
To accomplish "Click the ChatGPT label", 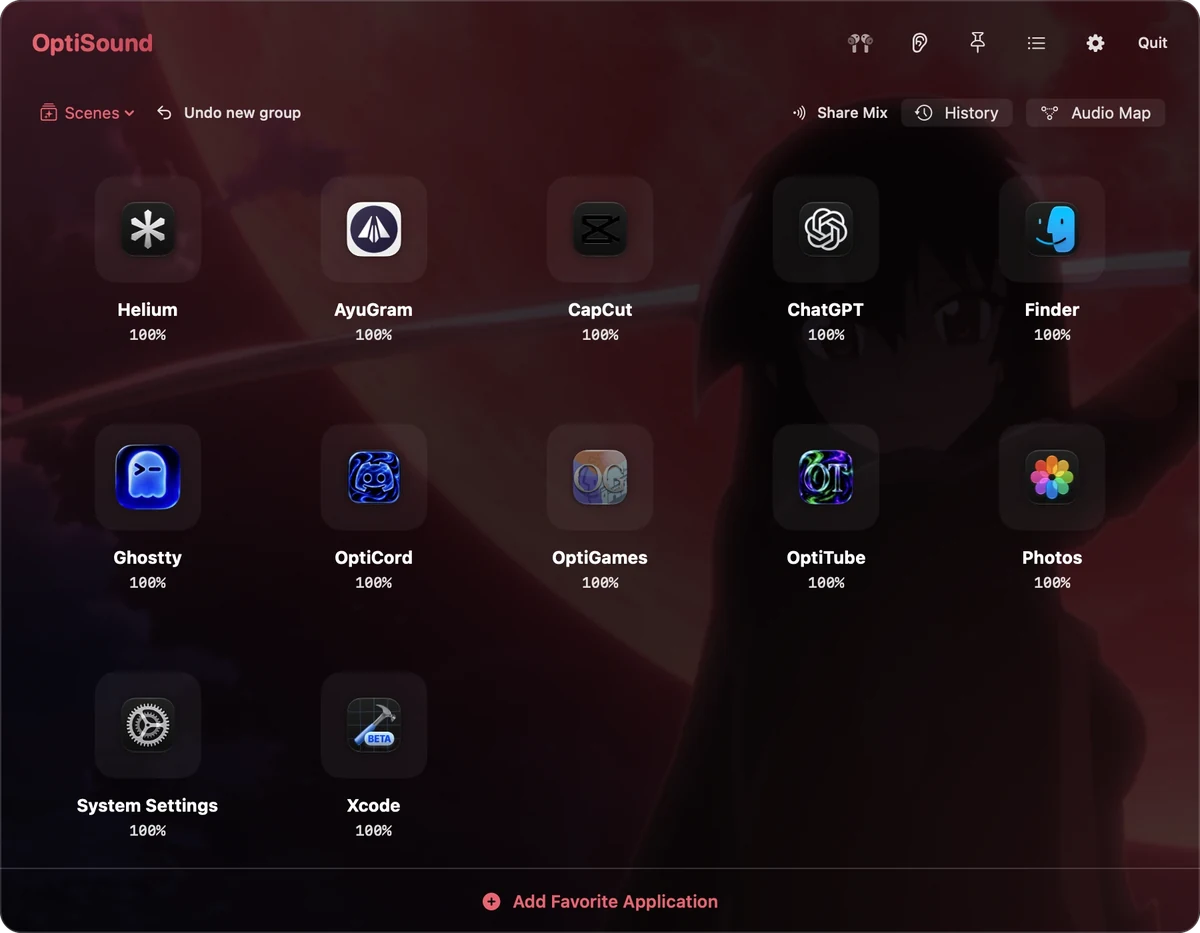I will [826, 310].
